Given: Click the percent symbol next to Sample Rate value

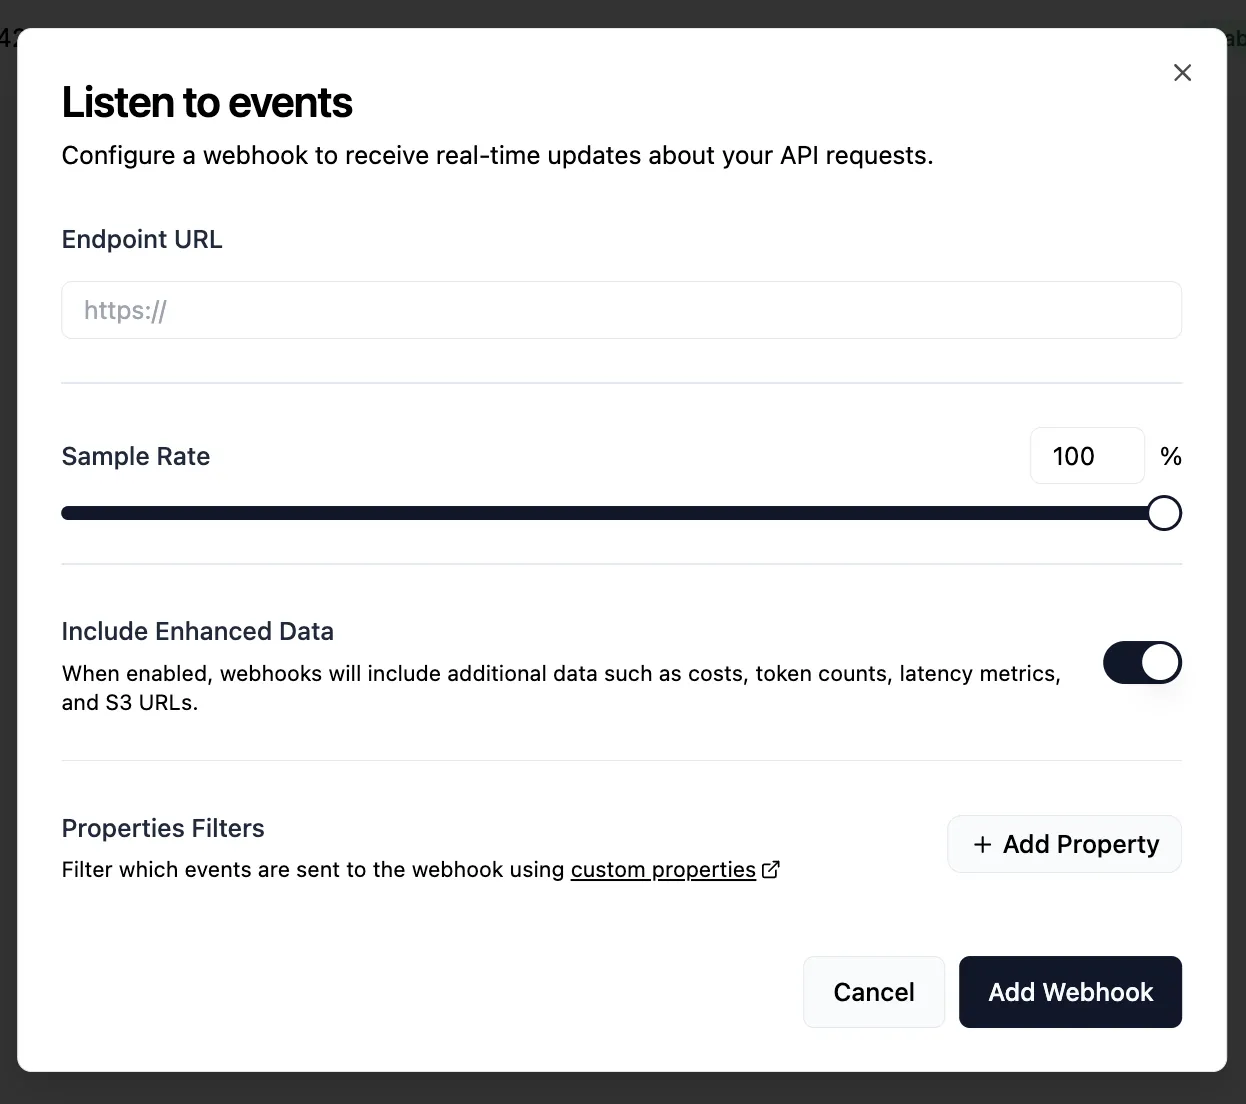Looking at the screenshot, I should 1170,456.
